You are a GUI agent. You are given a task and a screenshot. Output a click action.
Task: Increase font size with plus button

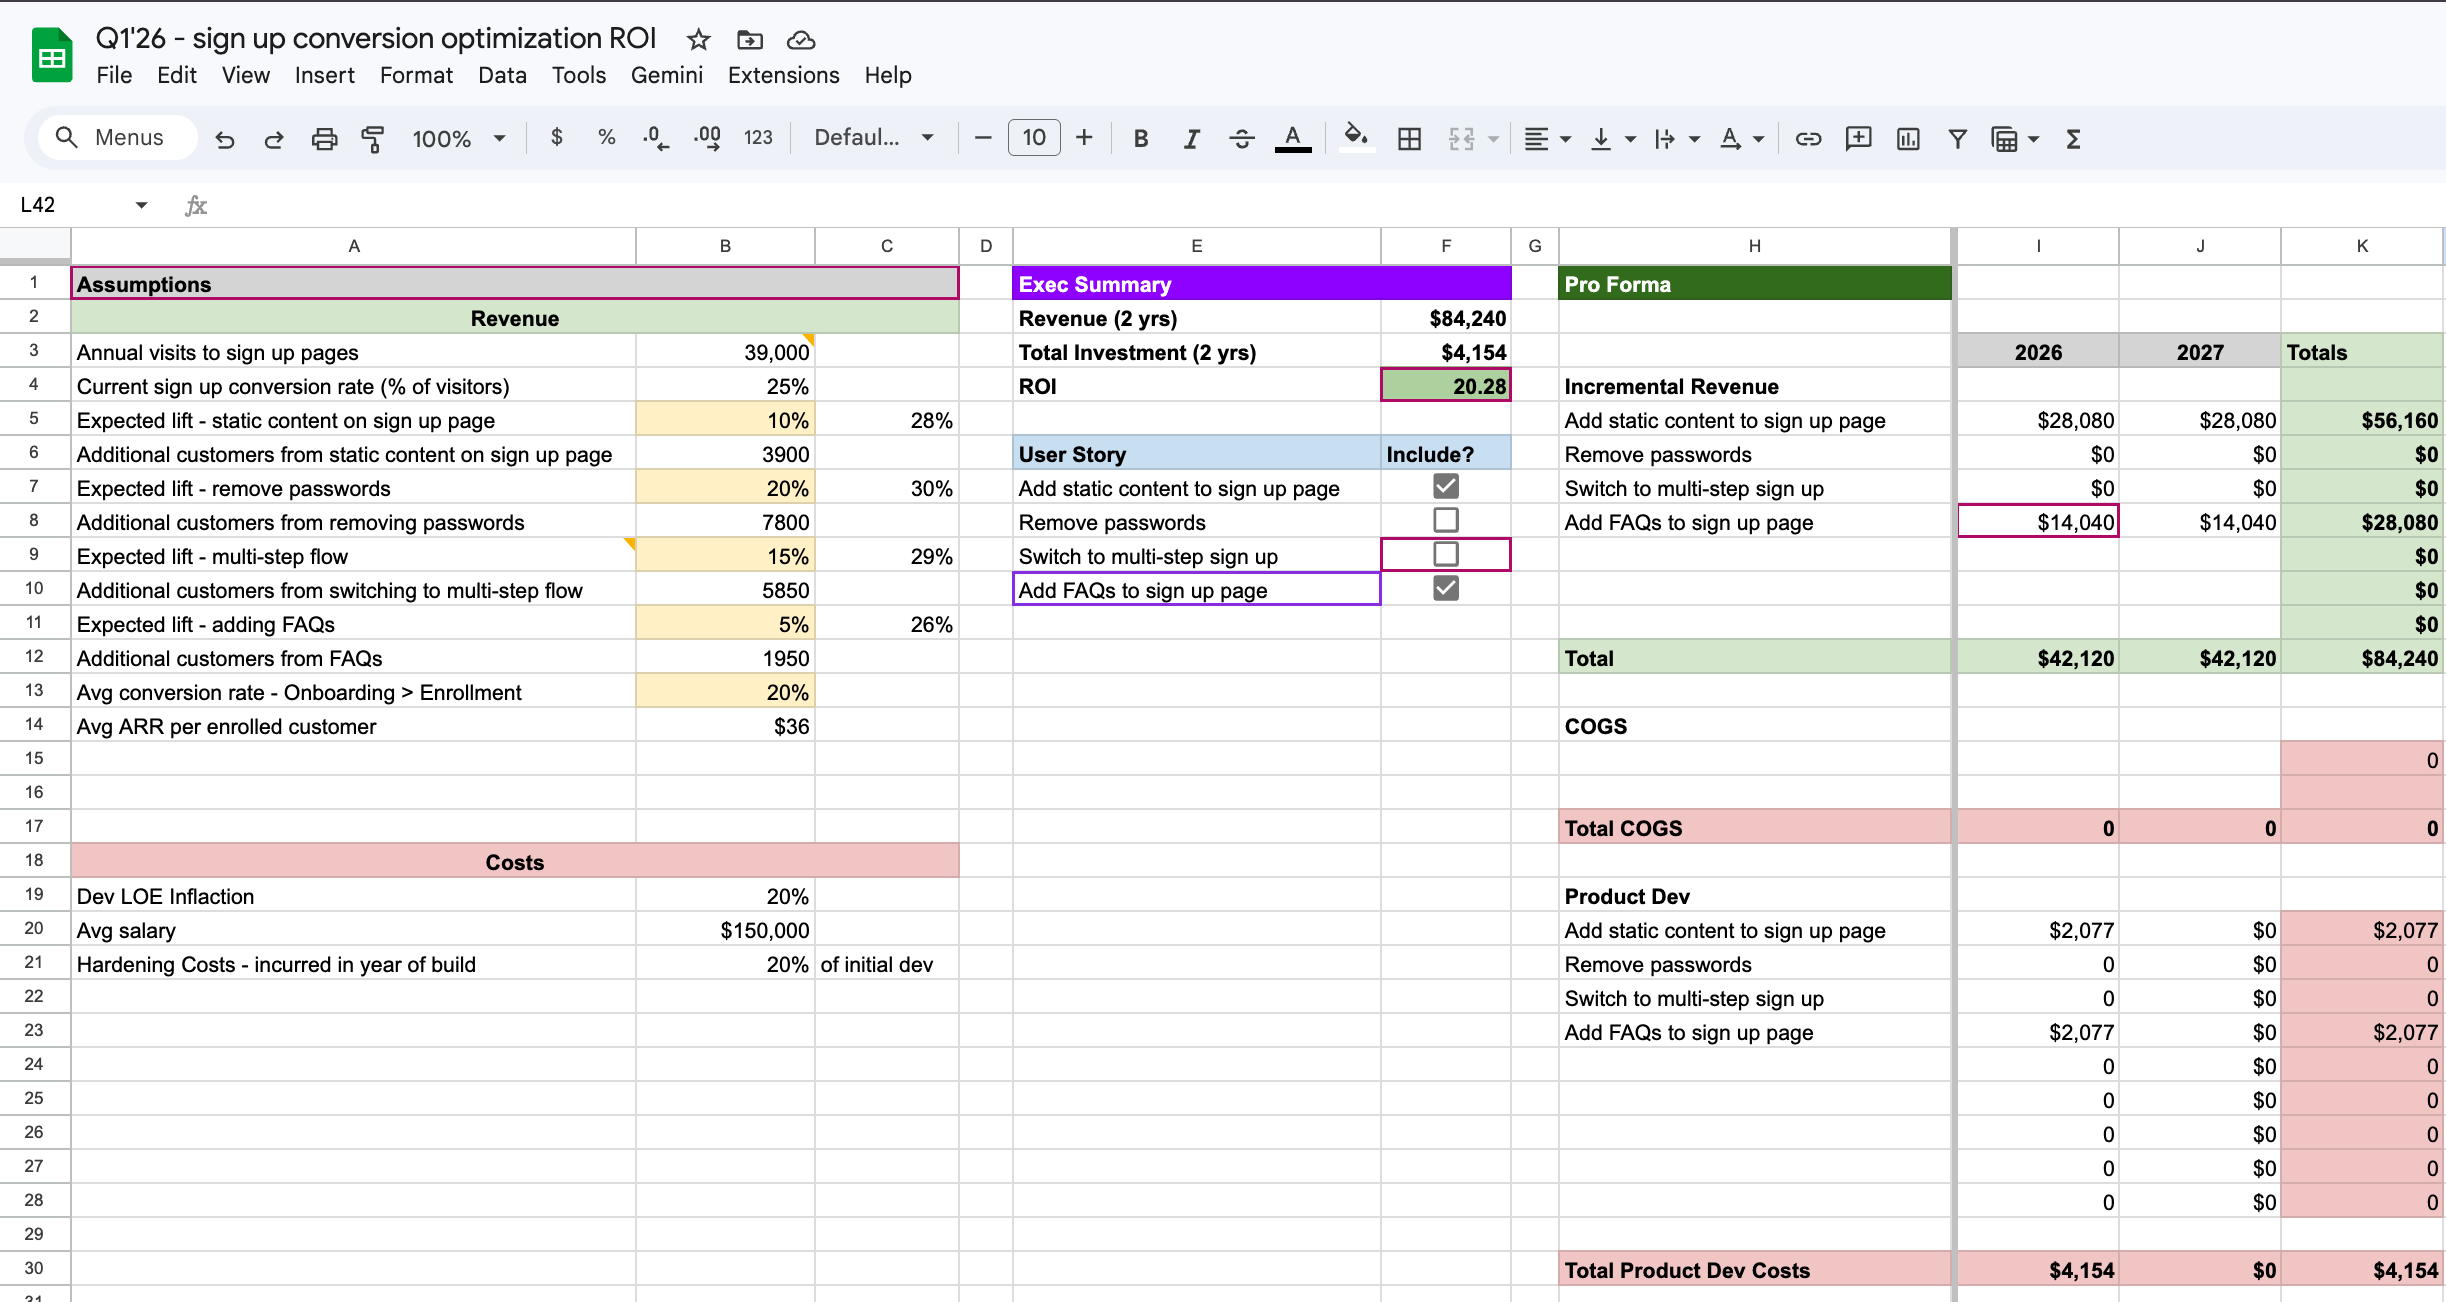click(x=1084, y=138)
